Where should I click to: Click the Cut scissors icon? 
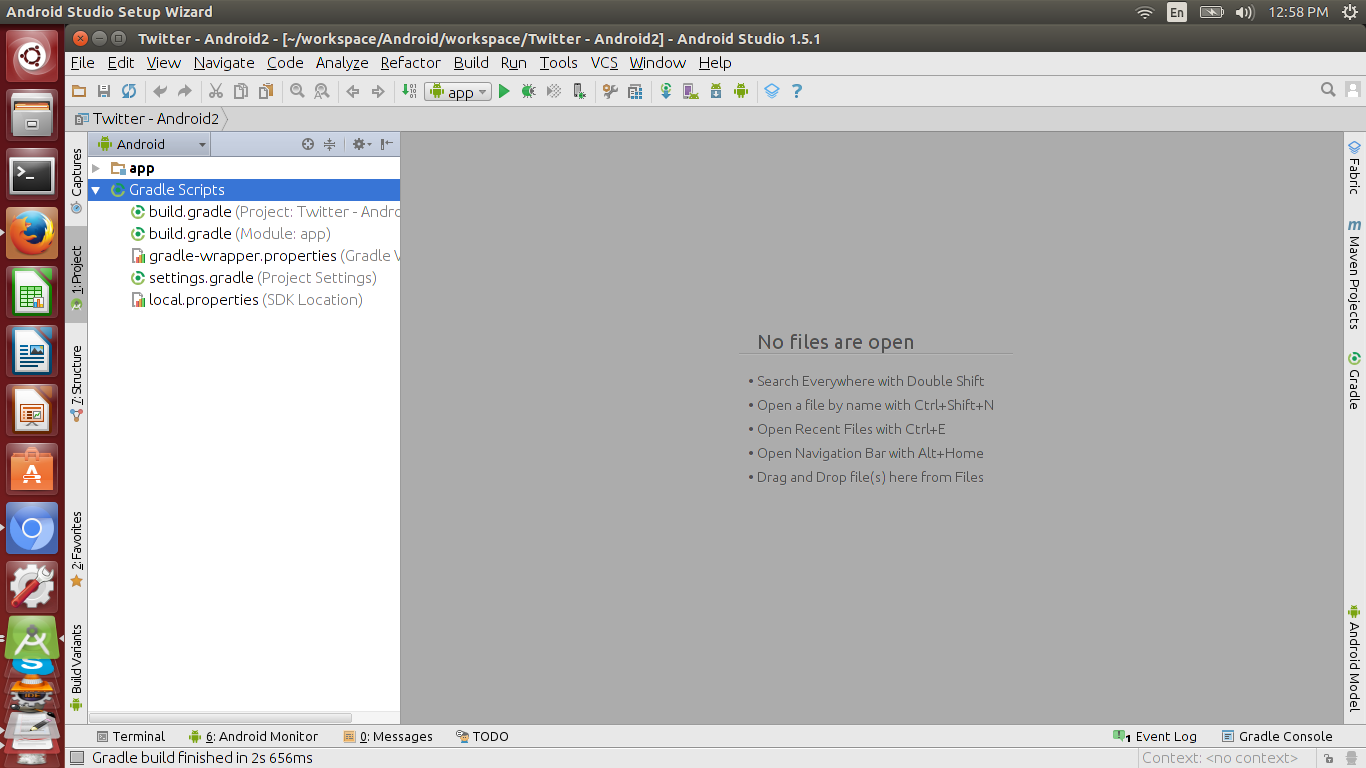(x=215, y=91)
